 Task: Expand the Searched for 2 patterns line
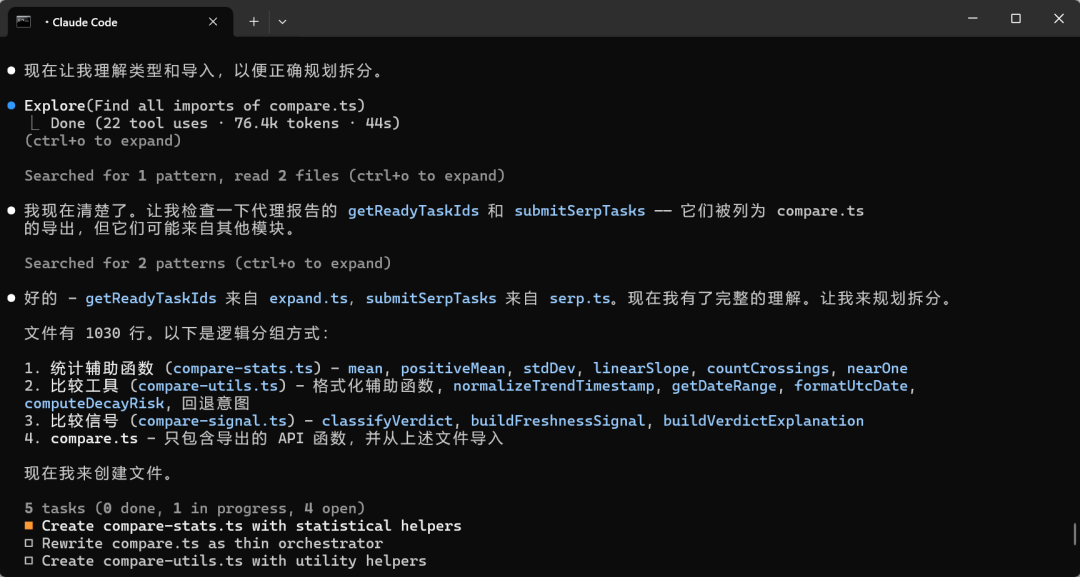coord(207,263)
